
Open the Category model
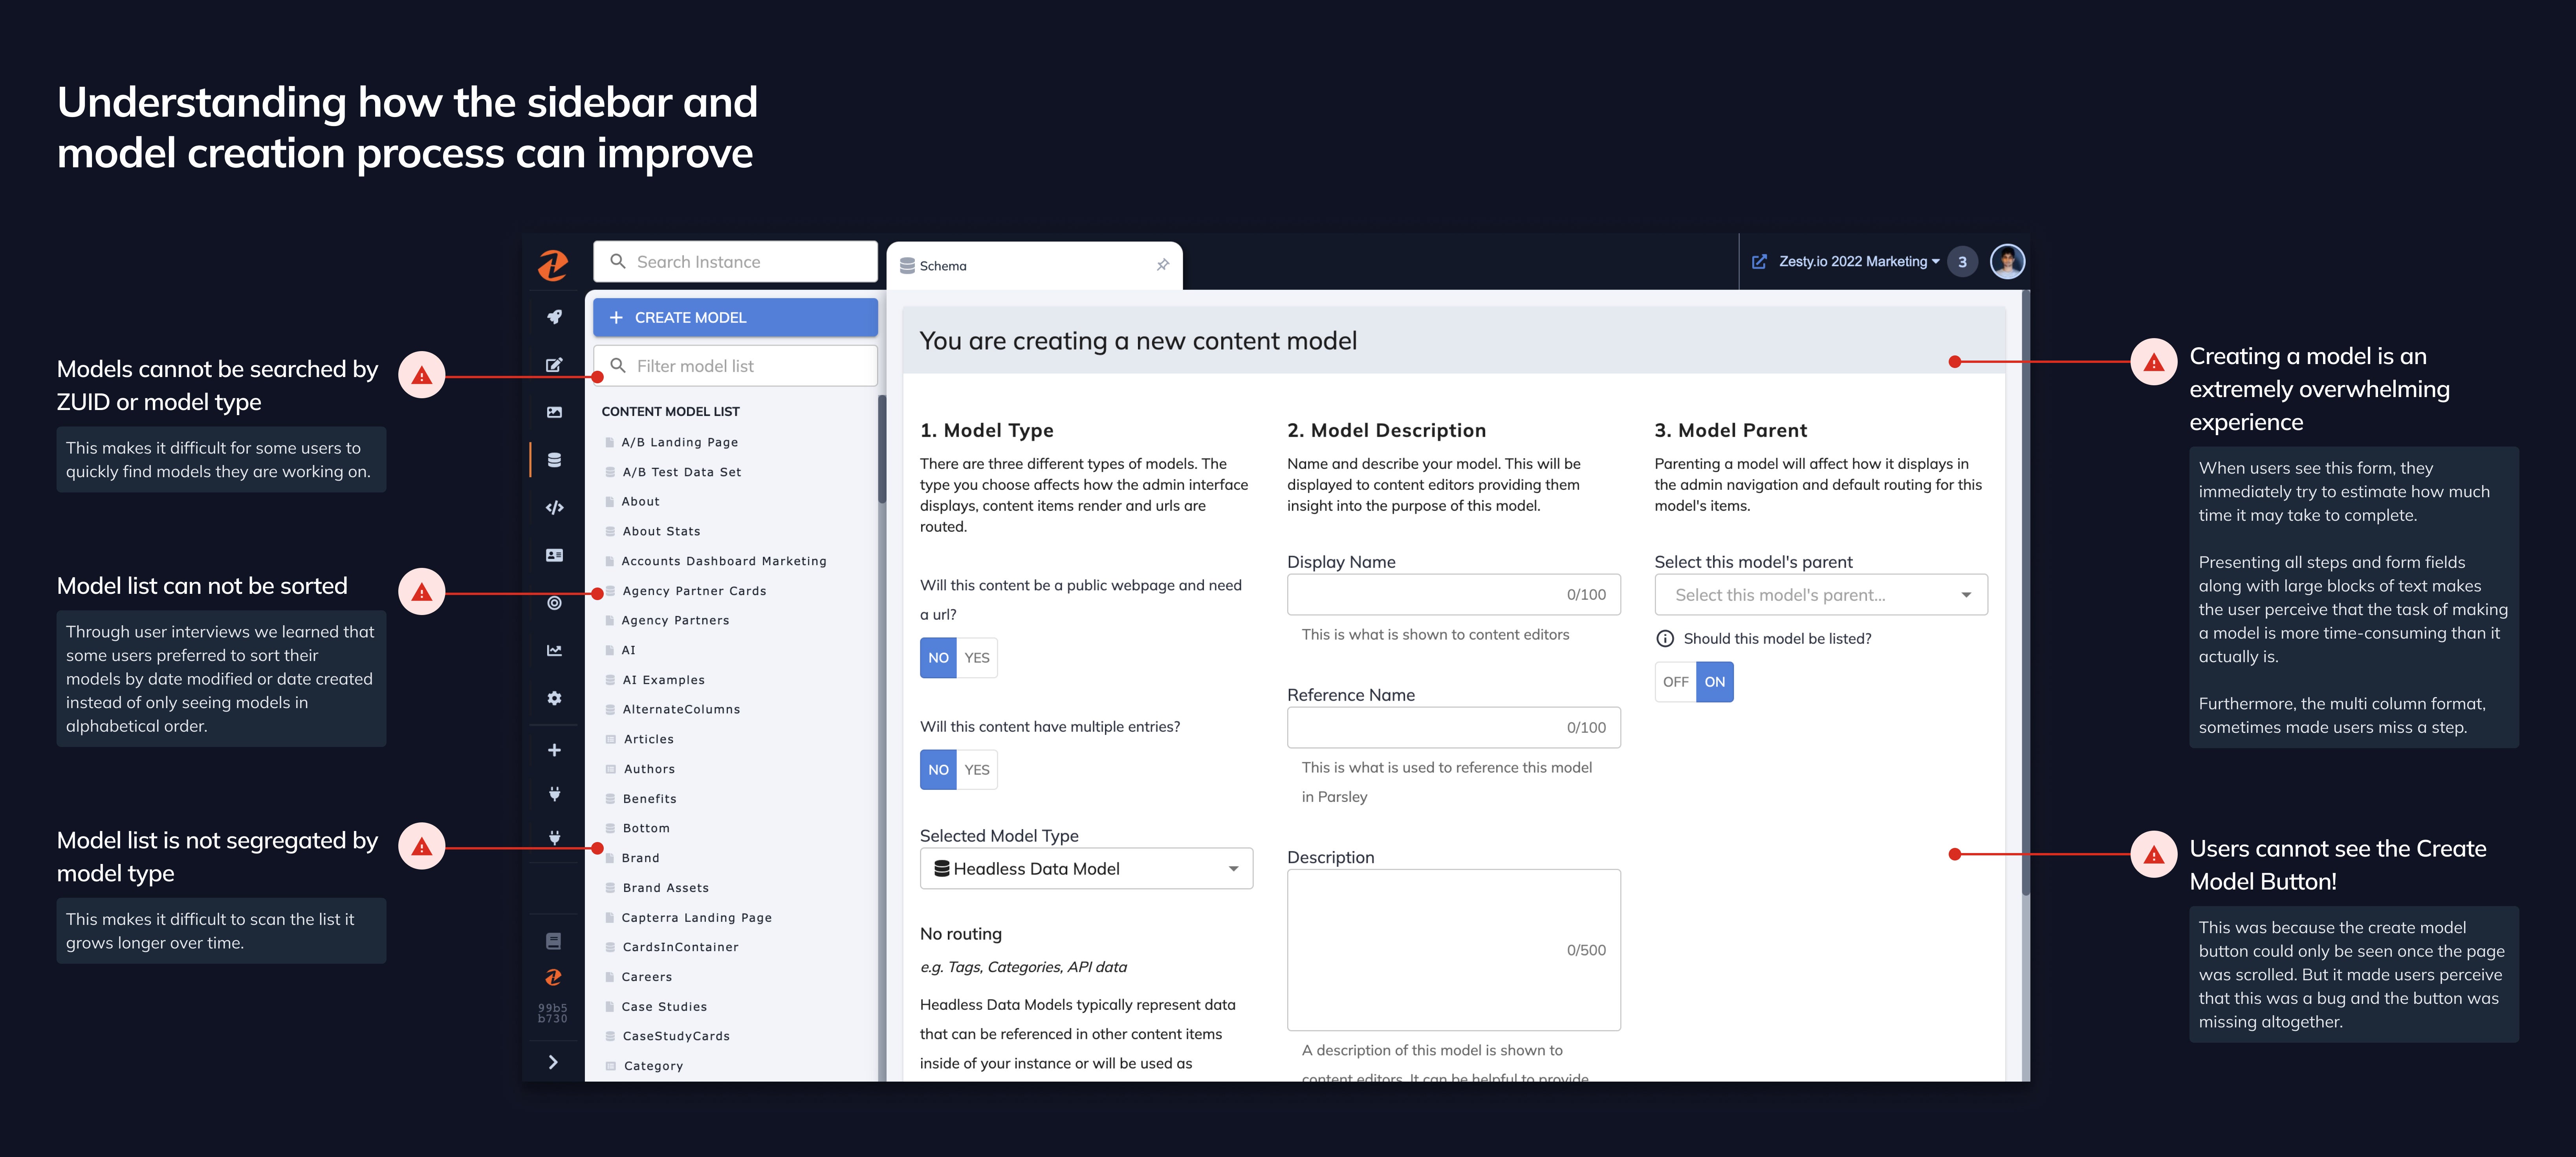tap(653, 1066)
